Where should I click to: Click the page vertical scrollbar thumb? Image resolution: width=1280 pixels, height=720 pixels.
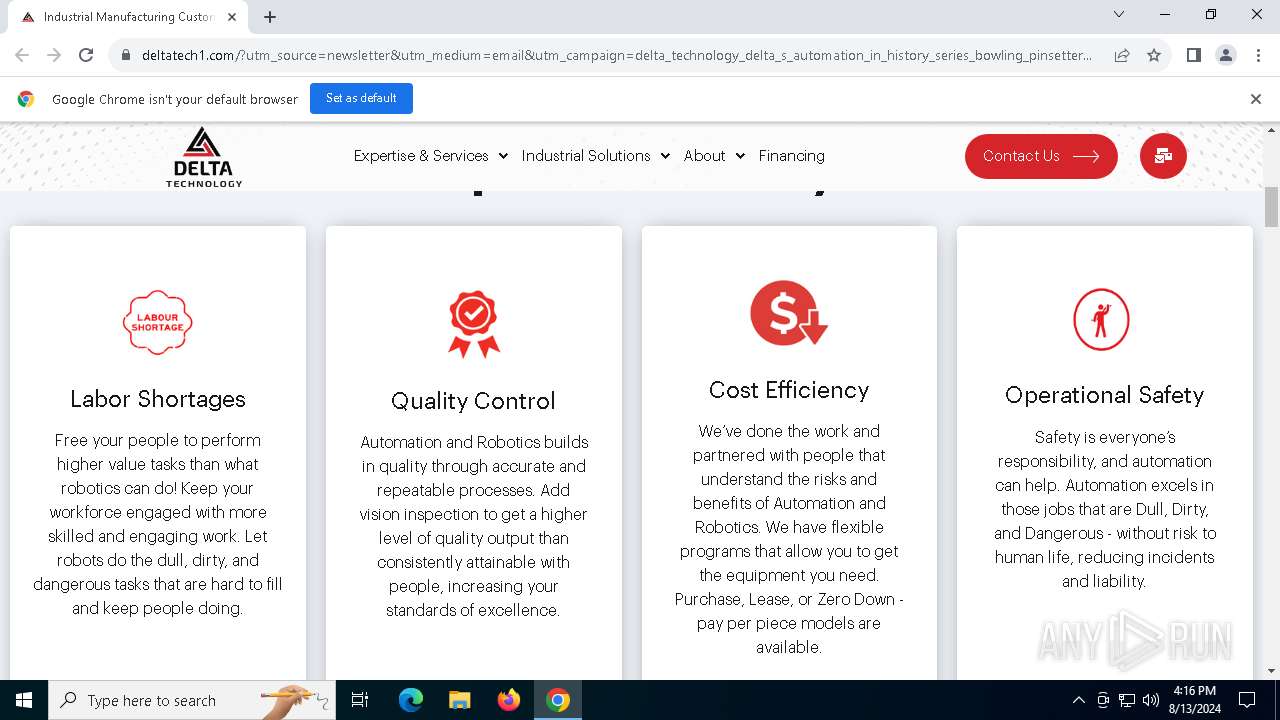pyautogui.click(x=1271, y=206)
